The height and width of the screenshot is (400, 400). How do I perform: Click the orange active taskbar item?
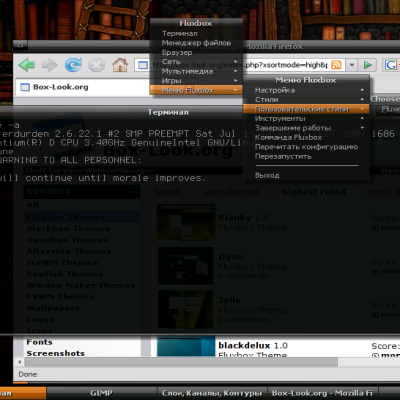(23, 393)
